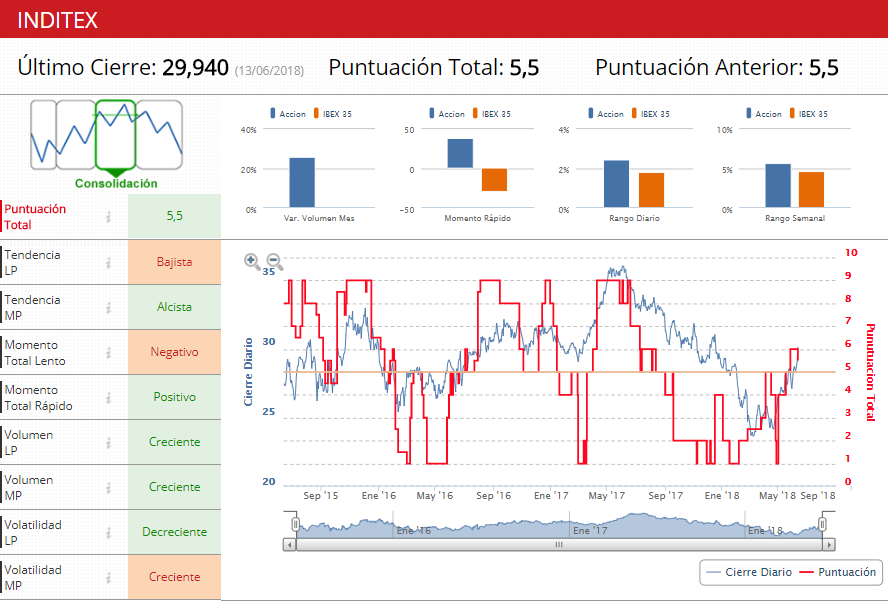889x602 pixels.
Task: Click the May '17 x-axis label
Action: 606,495
